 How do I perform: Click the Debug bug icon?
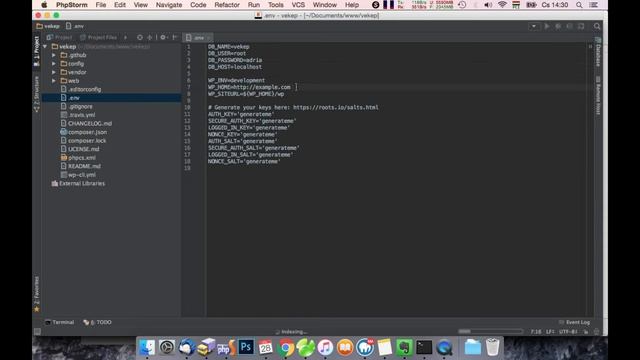tap(558, 26)
